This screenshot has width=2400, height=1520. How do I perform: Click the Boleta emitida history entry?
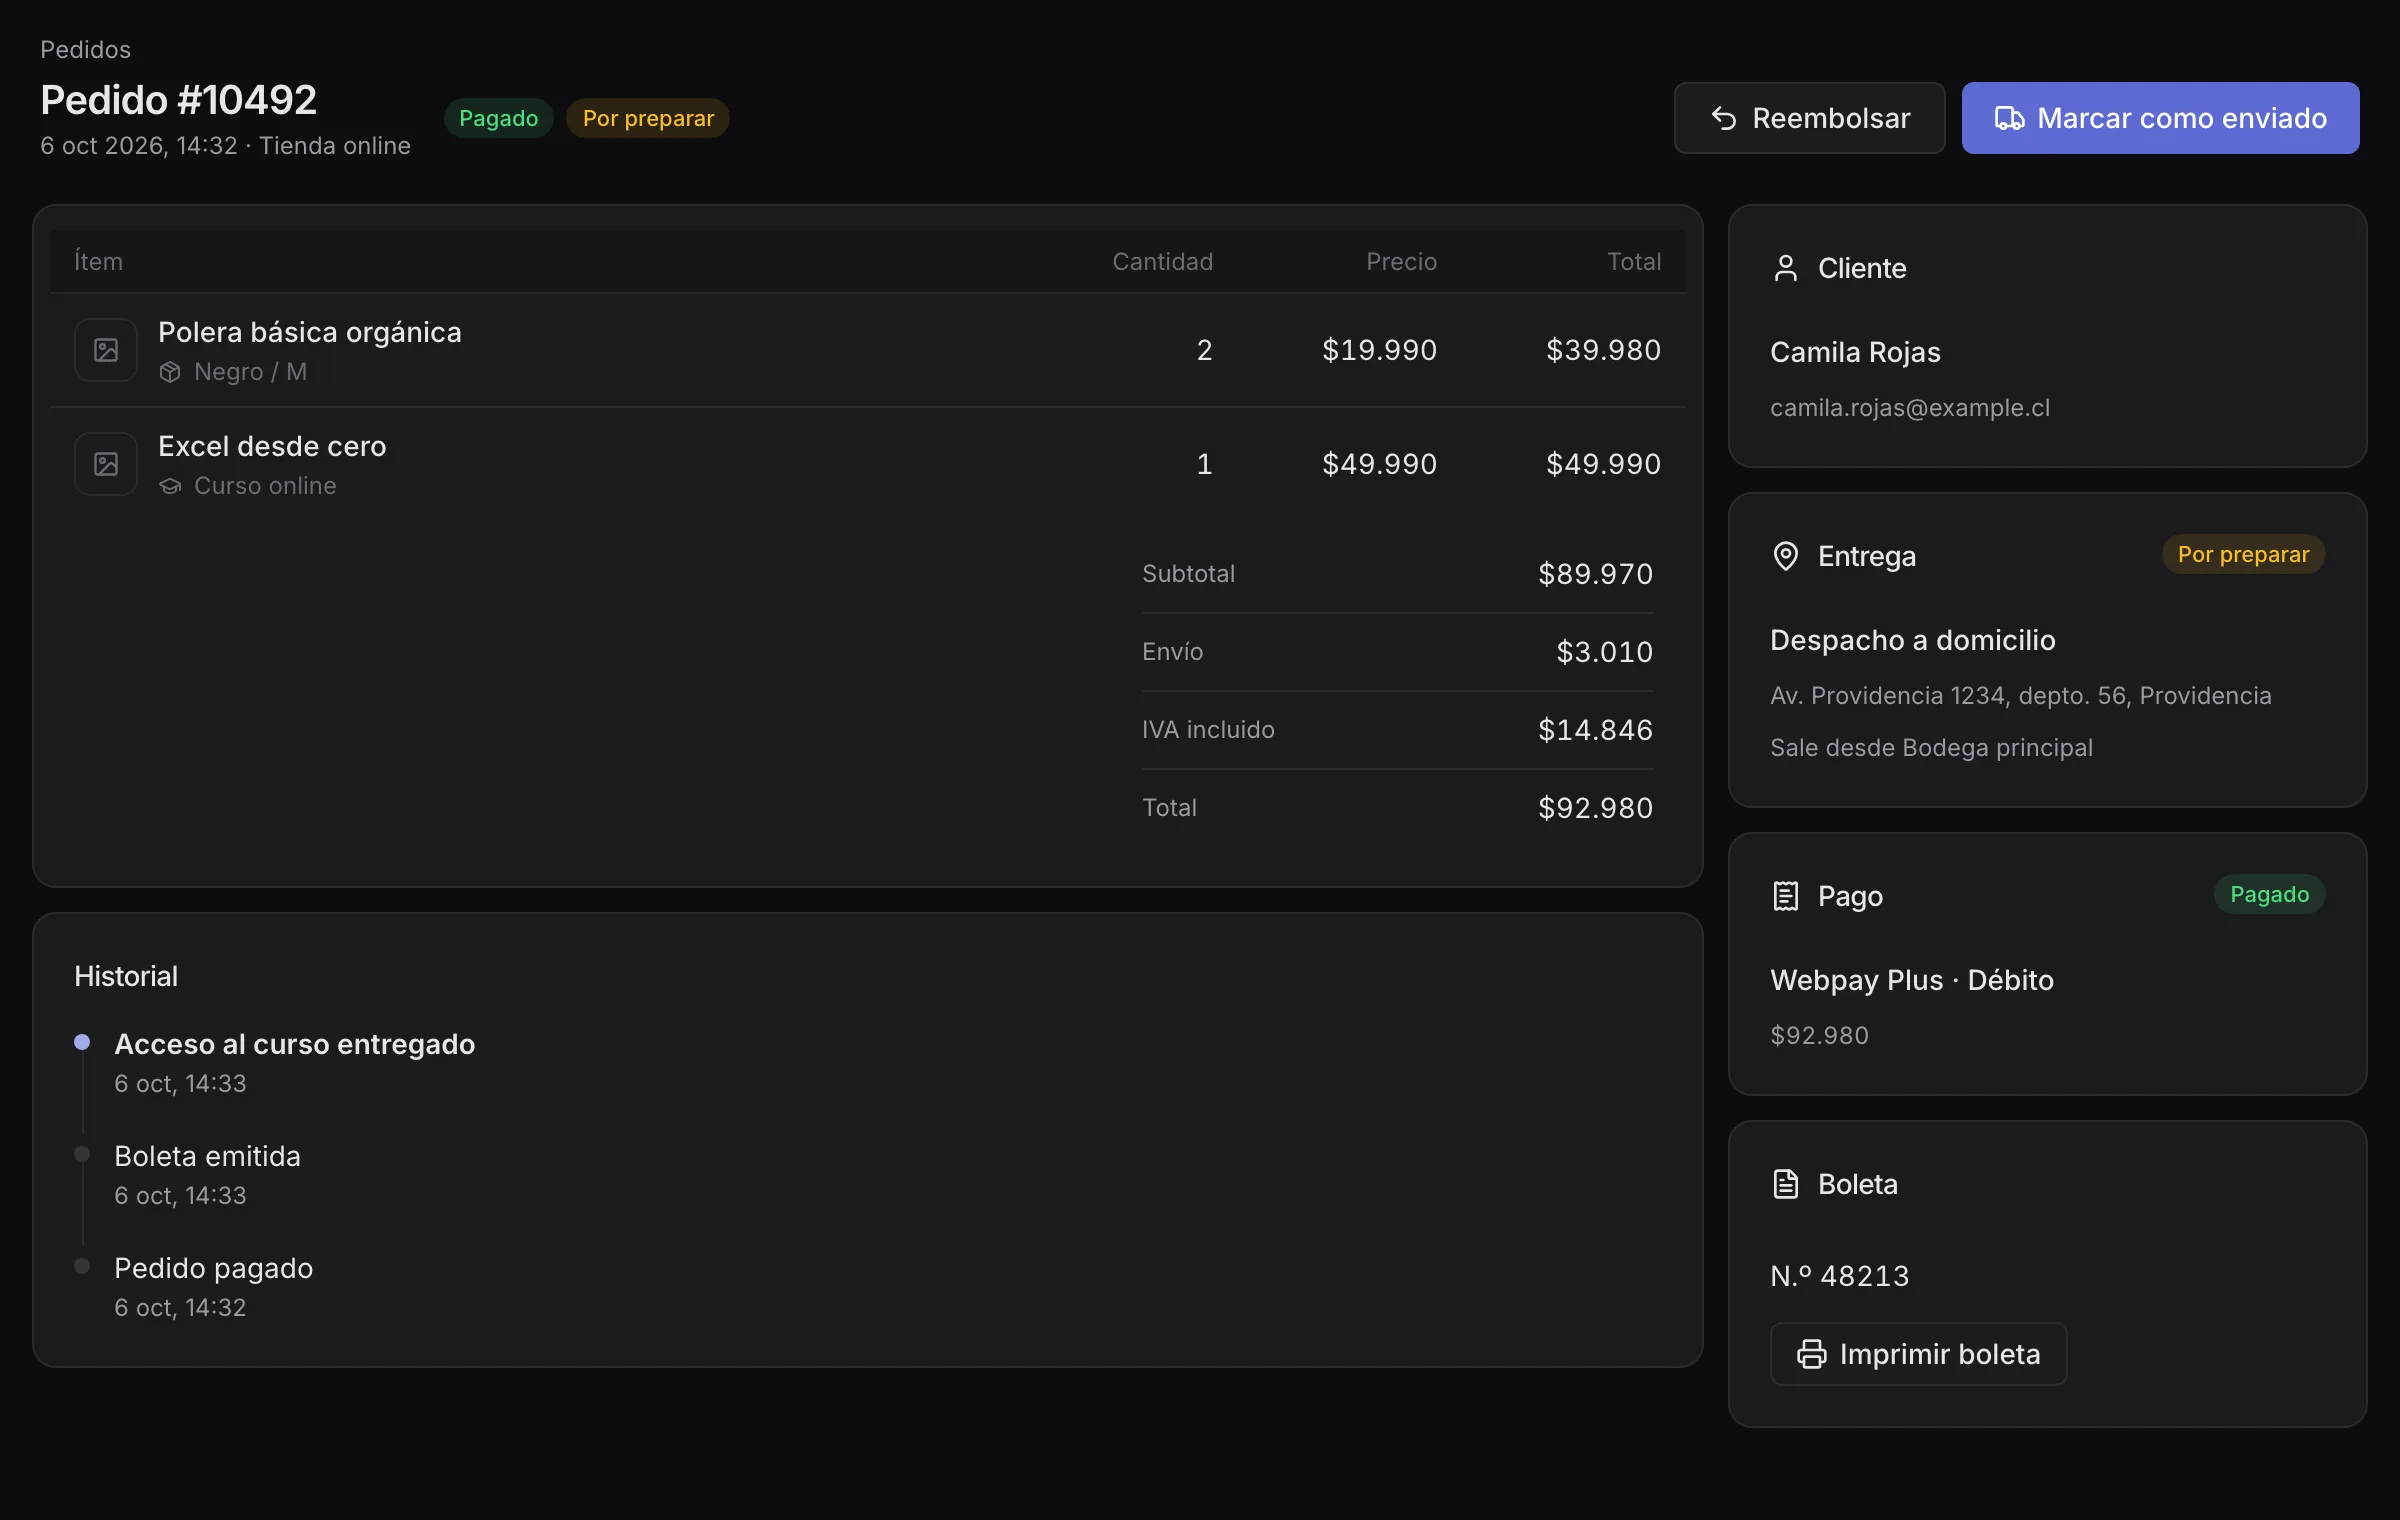(x=207, y=1156)
